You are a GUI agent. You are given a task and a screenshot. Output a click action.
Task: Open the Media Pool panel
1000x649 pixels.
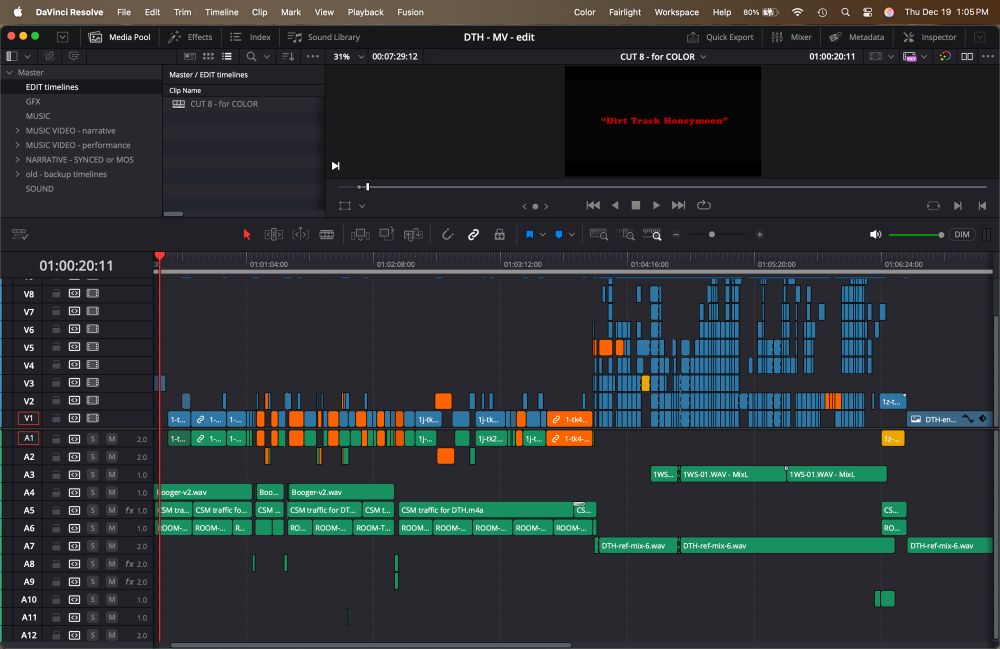120,37
